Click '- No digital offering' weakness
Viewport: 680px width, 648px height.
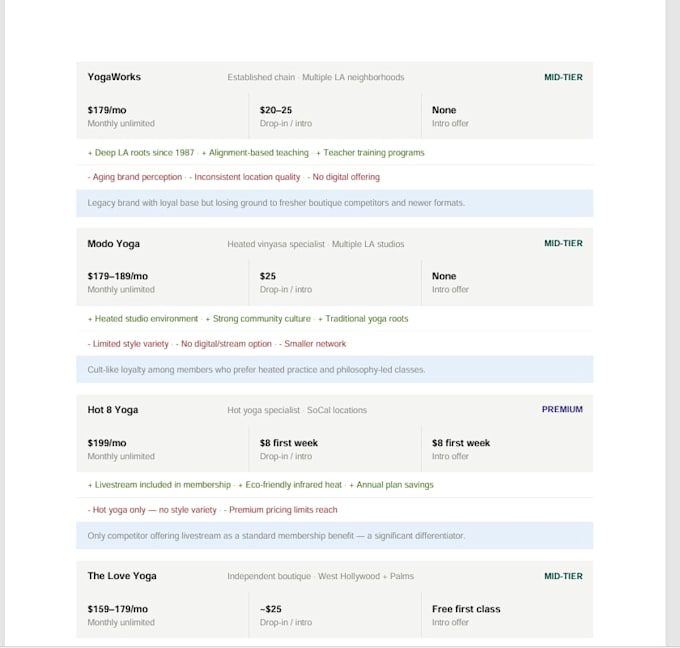pyautogui.click(x=343, y=177)
